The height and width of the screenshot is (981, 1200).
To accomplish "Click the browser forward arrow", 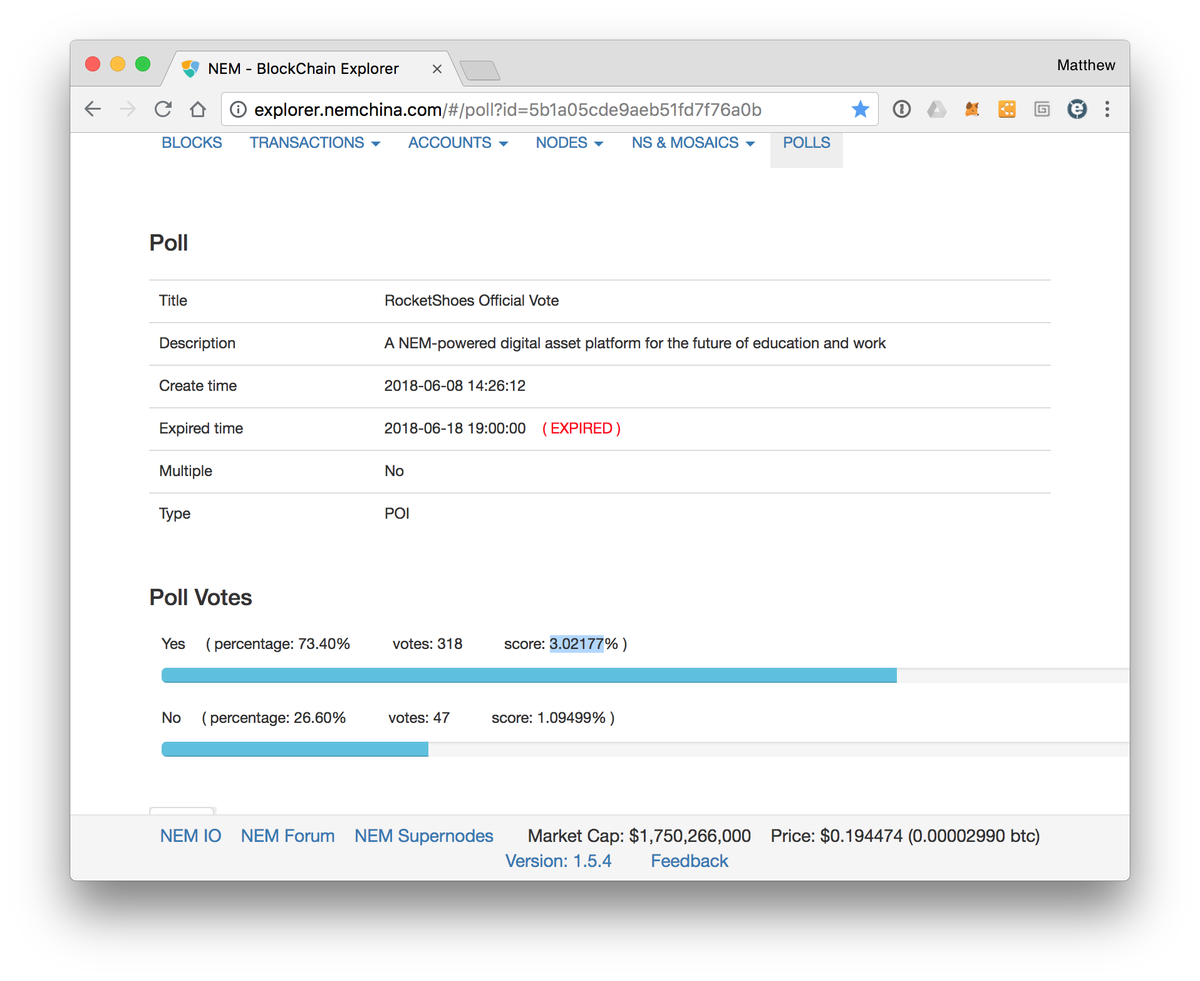I will (127, 110).
